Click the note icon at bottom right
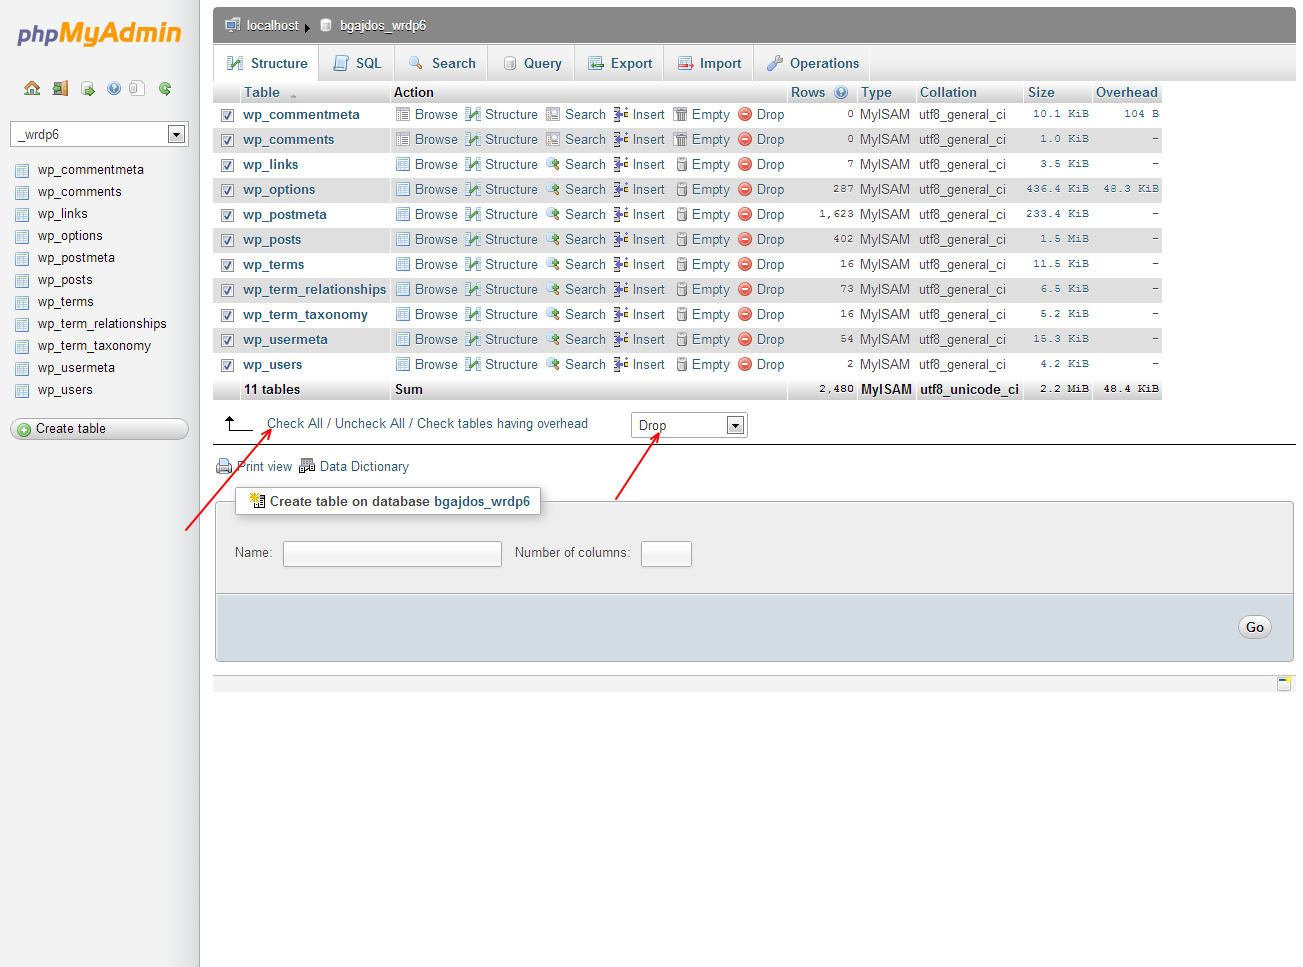 [x=1284, y=684]
